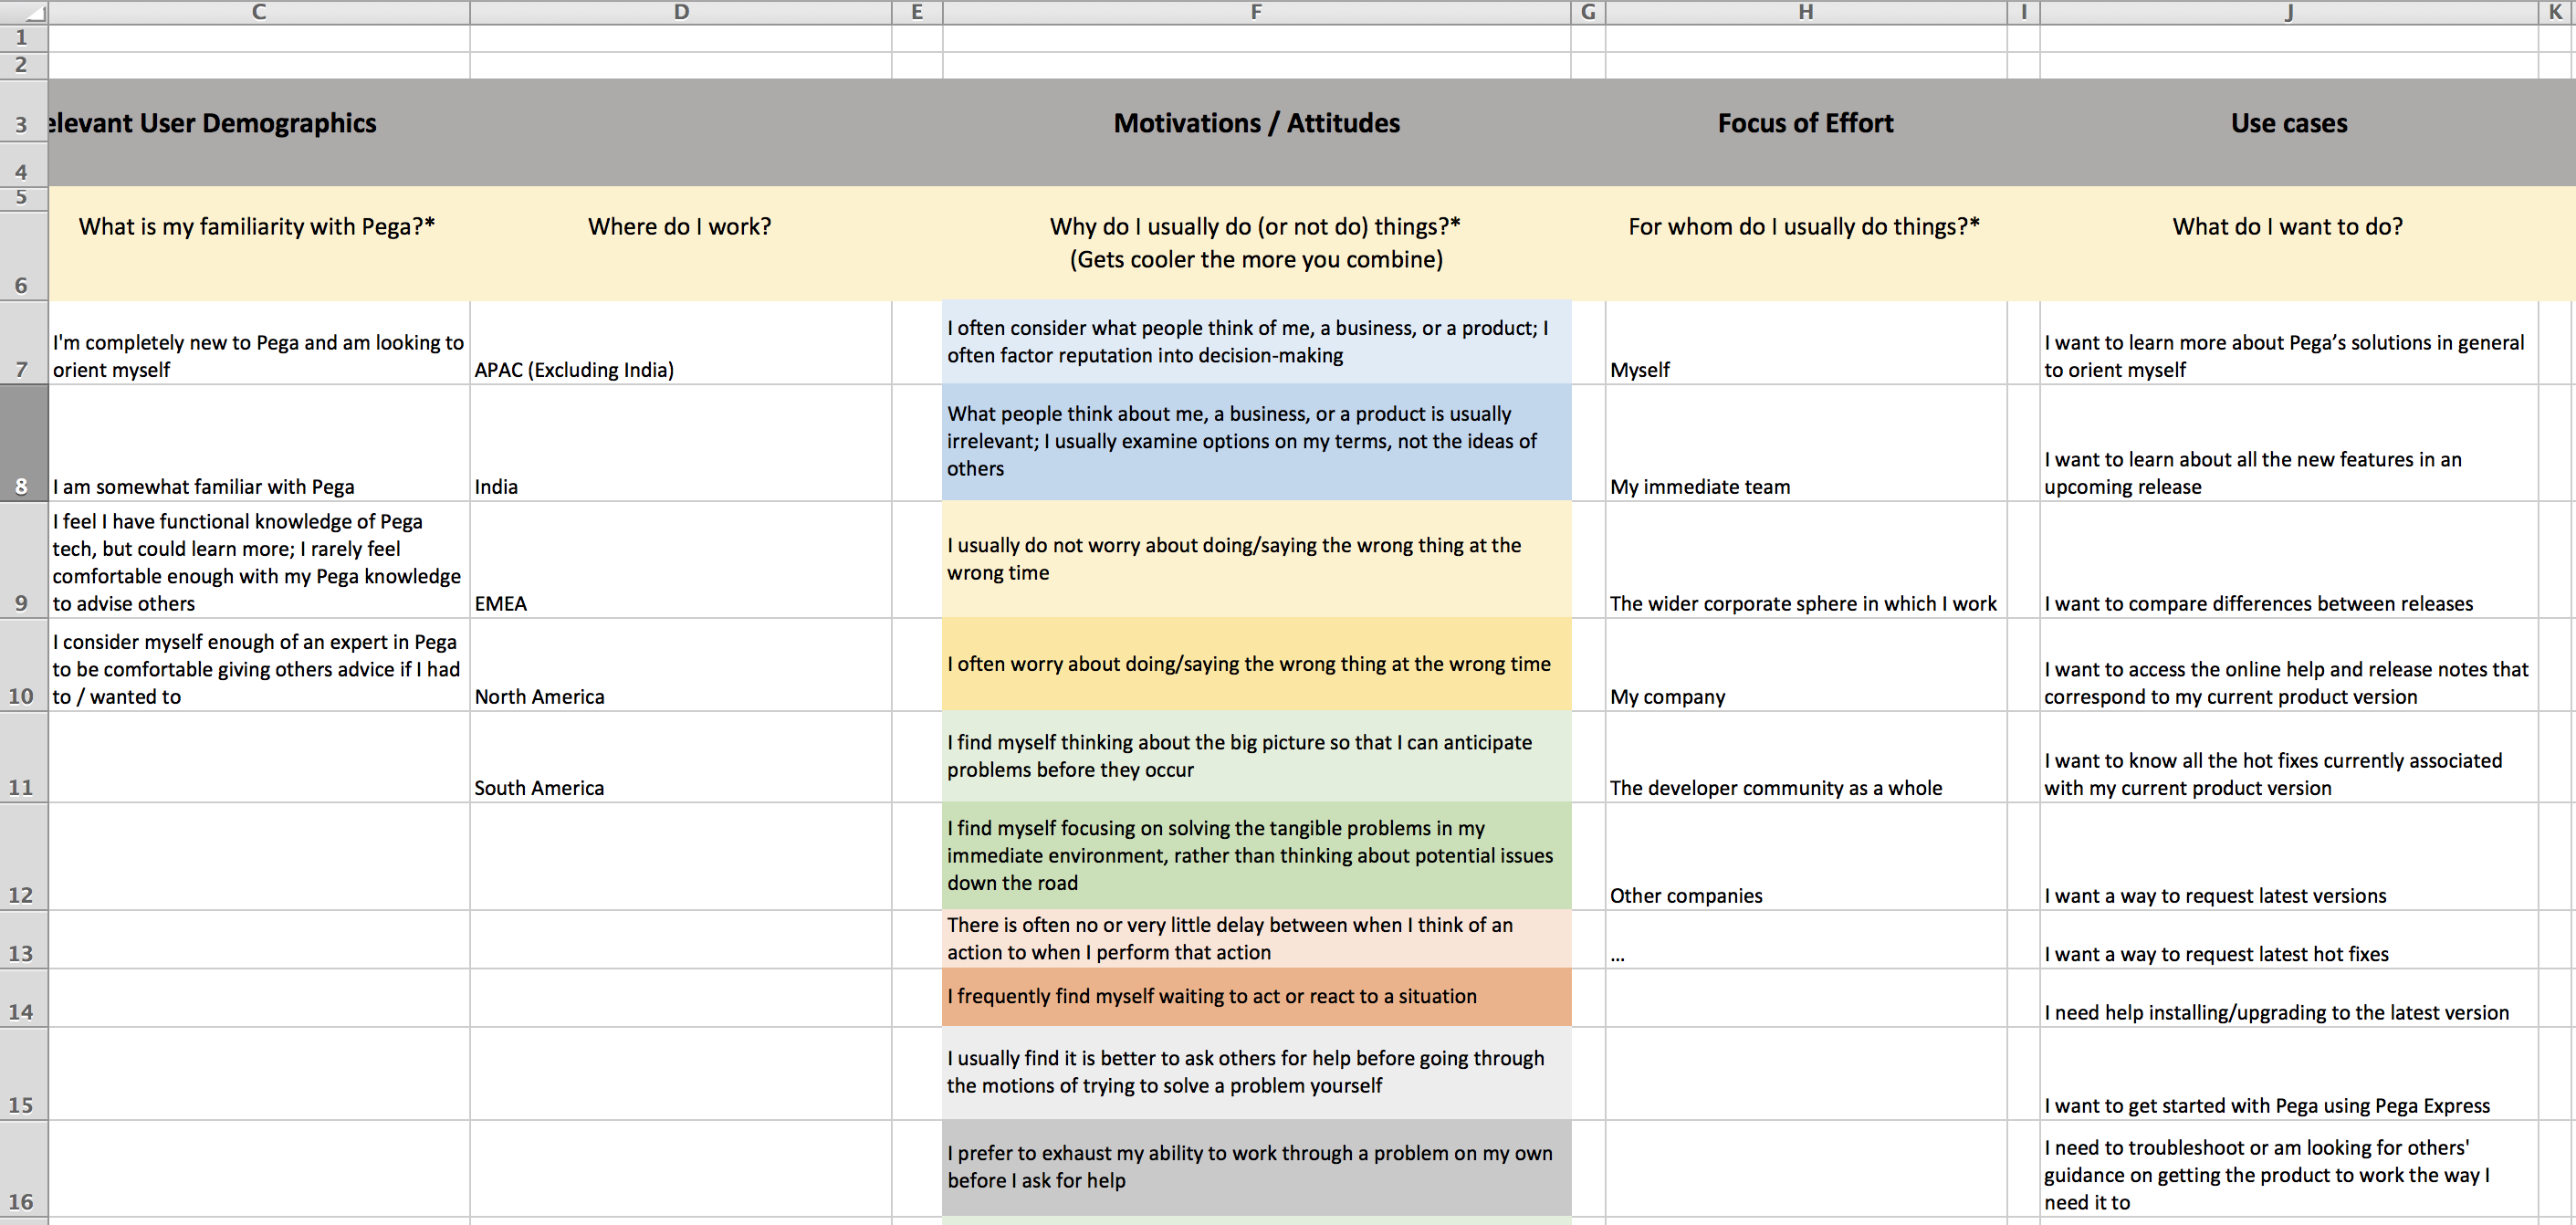The image size is (2576, 1225).
Task: Select 'learn more about Pega's solutions' cell
Action: 2289,343
